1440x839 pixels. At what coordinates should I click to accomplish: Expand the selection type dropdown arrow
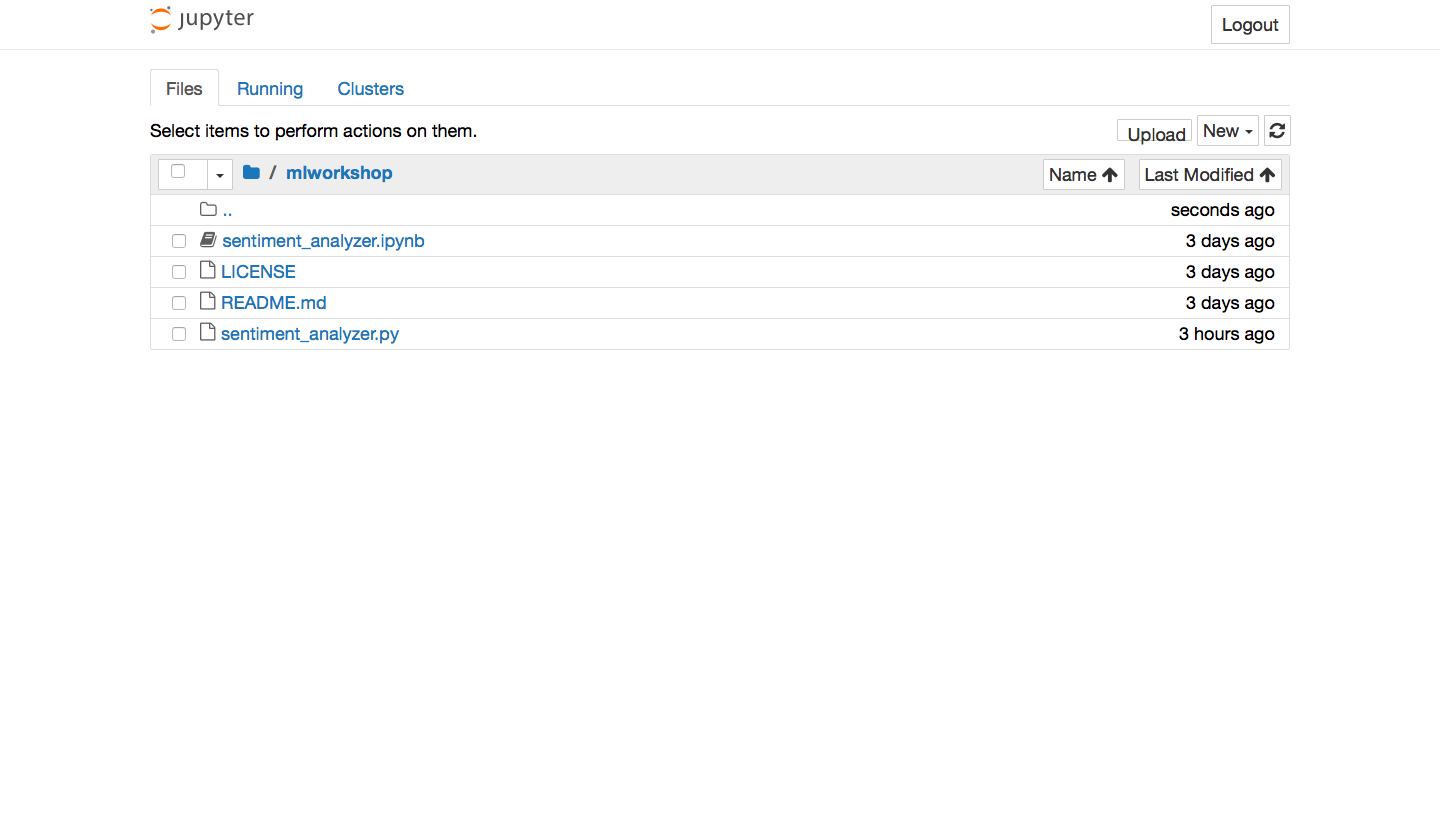220,175
